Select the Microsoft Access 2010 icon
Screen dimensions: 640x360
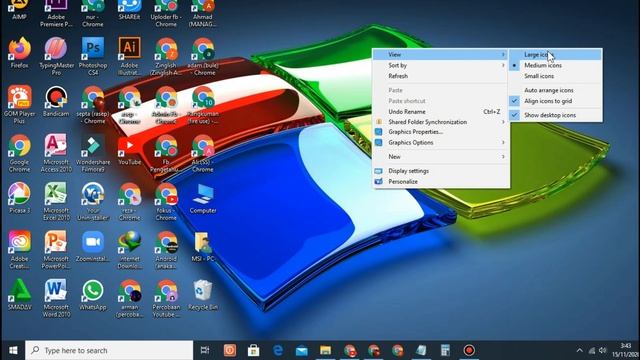56,153
